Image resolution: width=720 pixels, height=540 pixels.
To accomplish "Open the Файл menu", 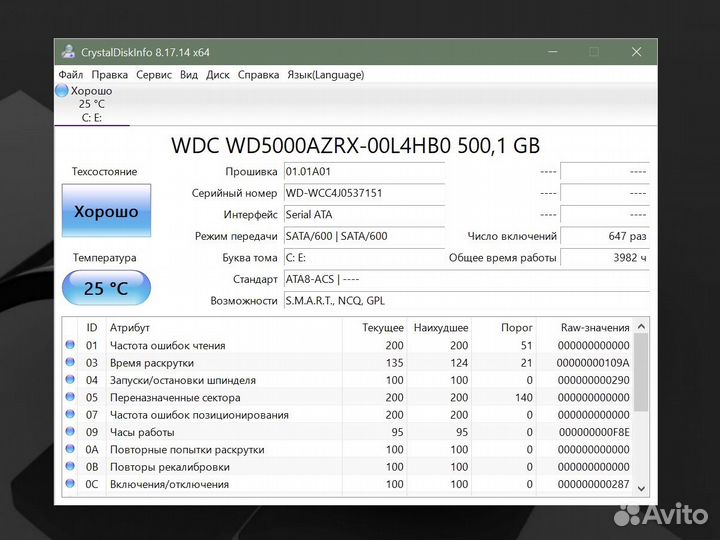I will [71, 74].
